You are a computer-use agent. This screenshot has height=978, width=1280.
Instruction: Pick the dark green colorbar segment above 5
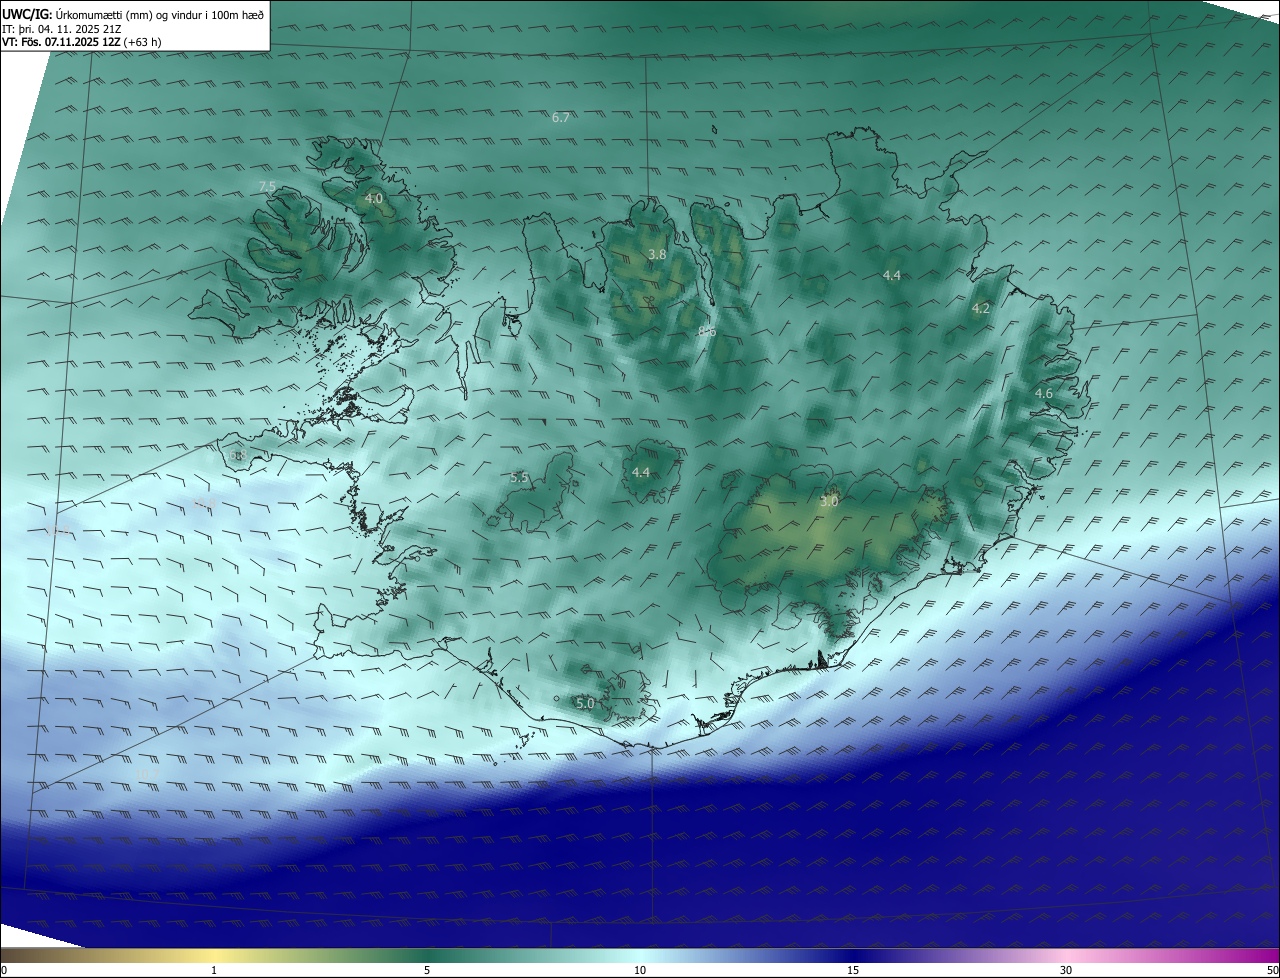(x=427, y=955)
